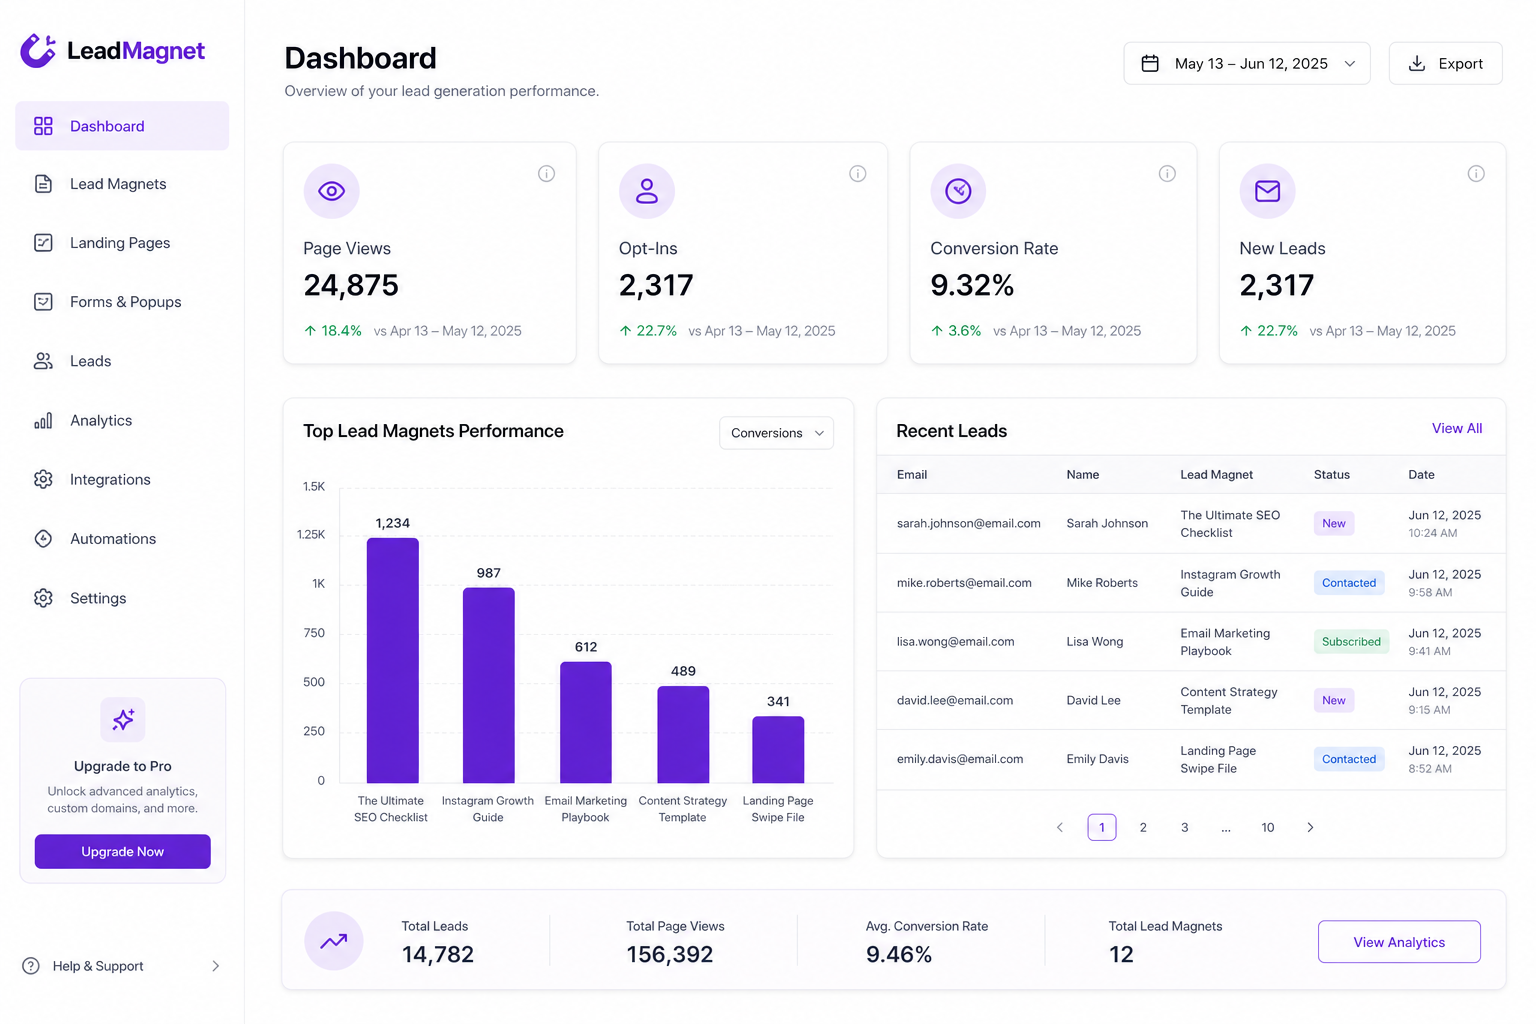Click the Lead Magnets document icon
1536x1024 pixels.
pyautogui.click(x=43, y=184)
